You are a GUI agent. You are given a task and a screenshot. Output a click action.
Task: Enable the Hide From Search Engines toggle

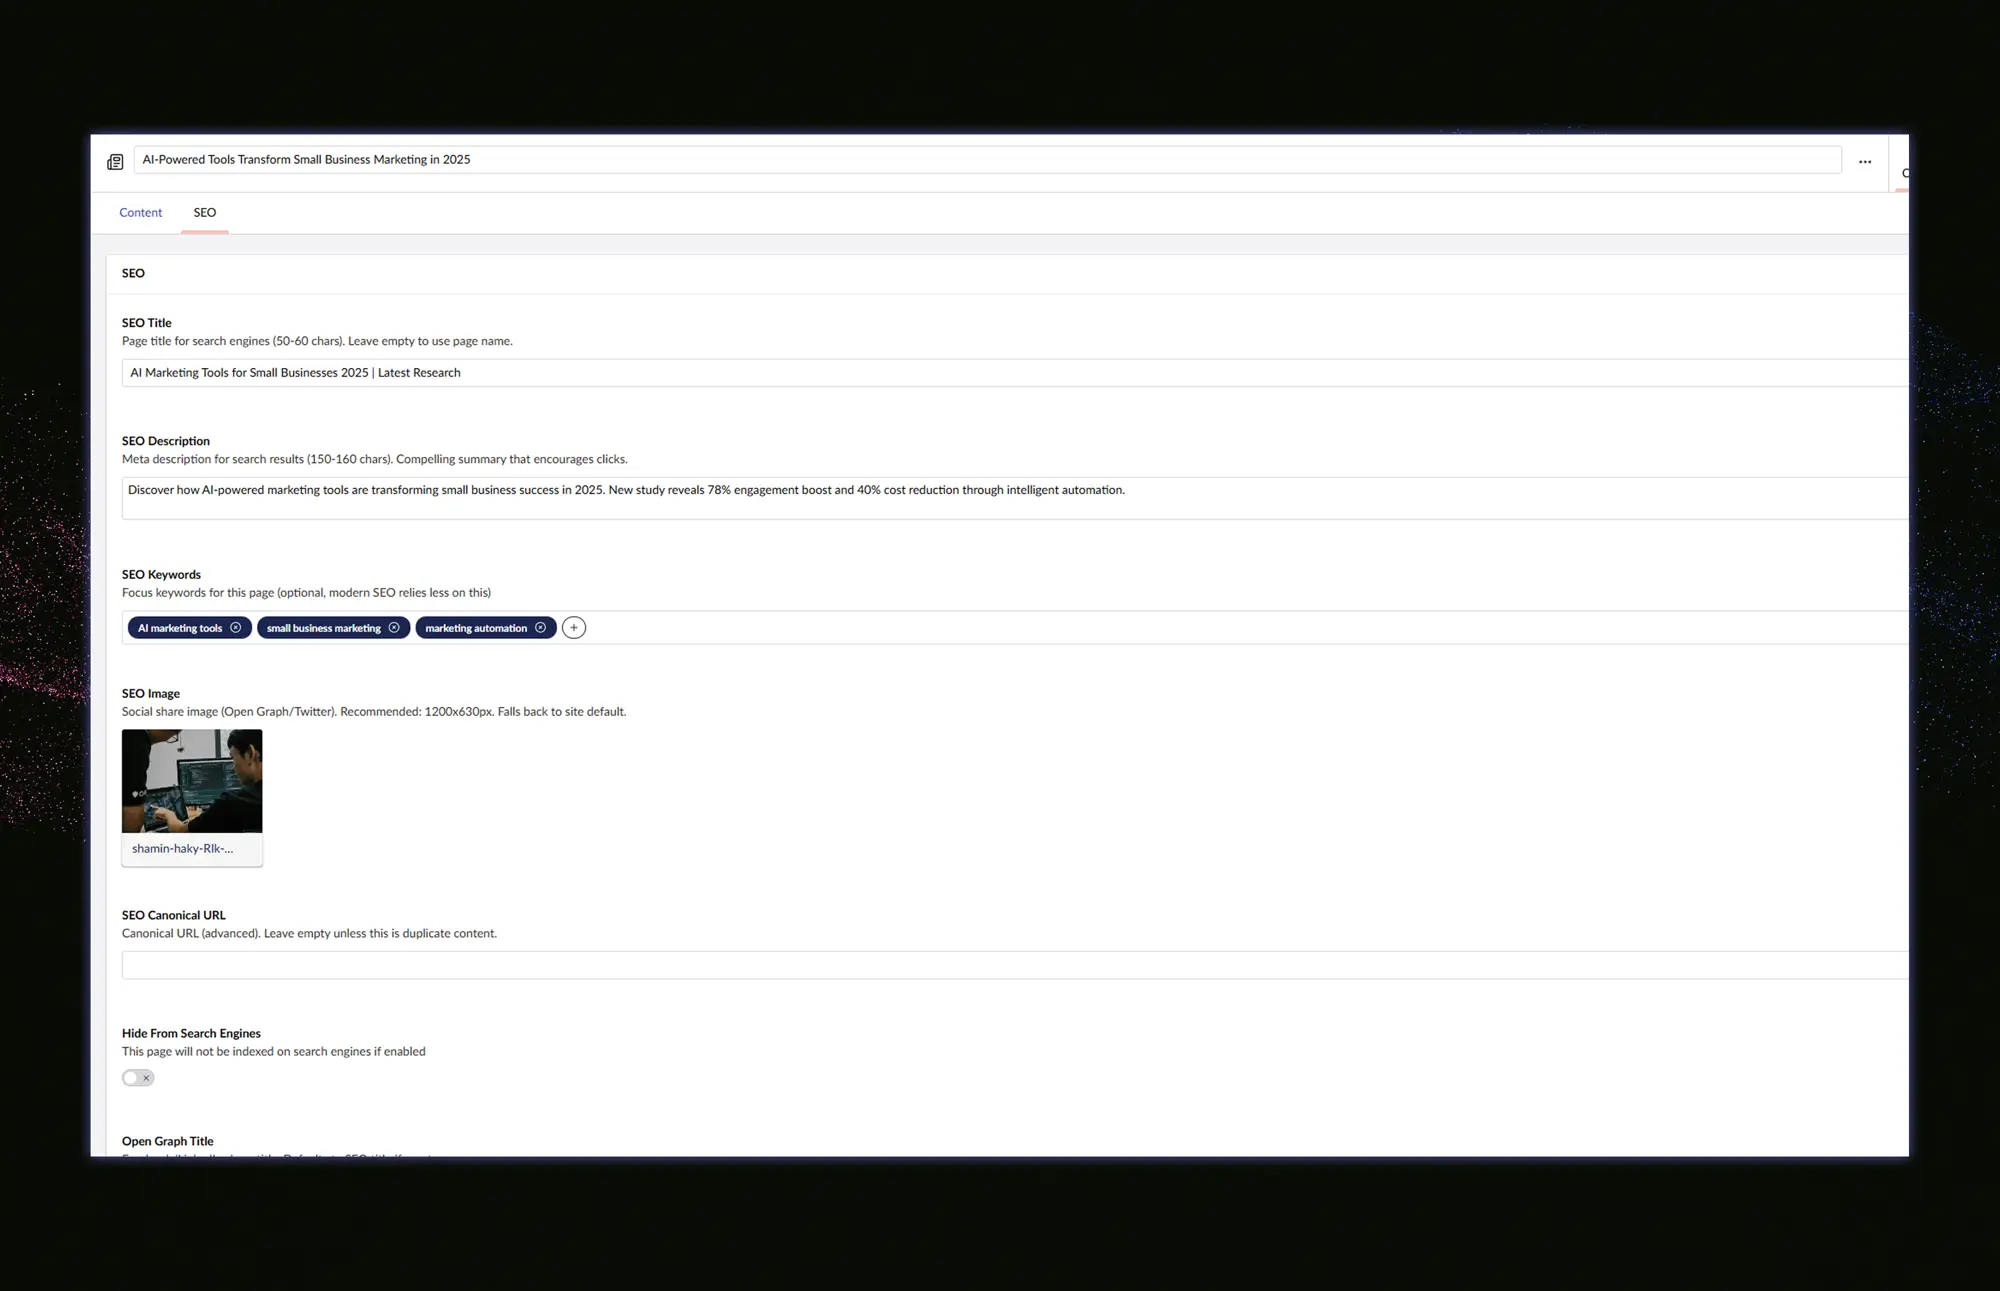click(x=133, y=1077)
